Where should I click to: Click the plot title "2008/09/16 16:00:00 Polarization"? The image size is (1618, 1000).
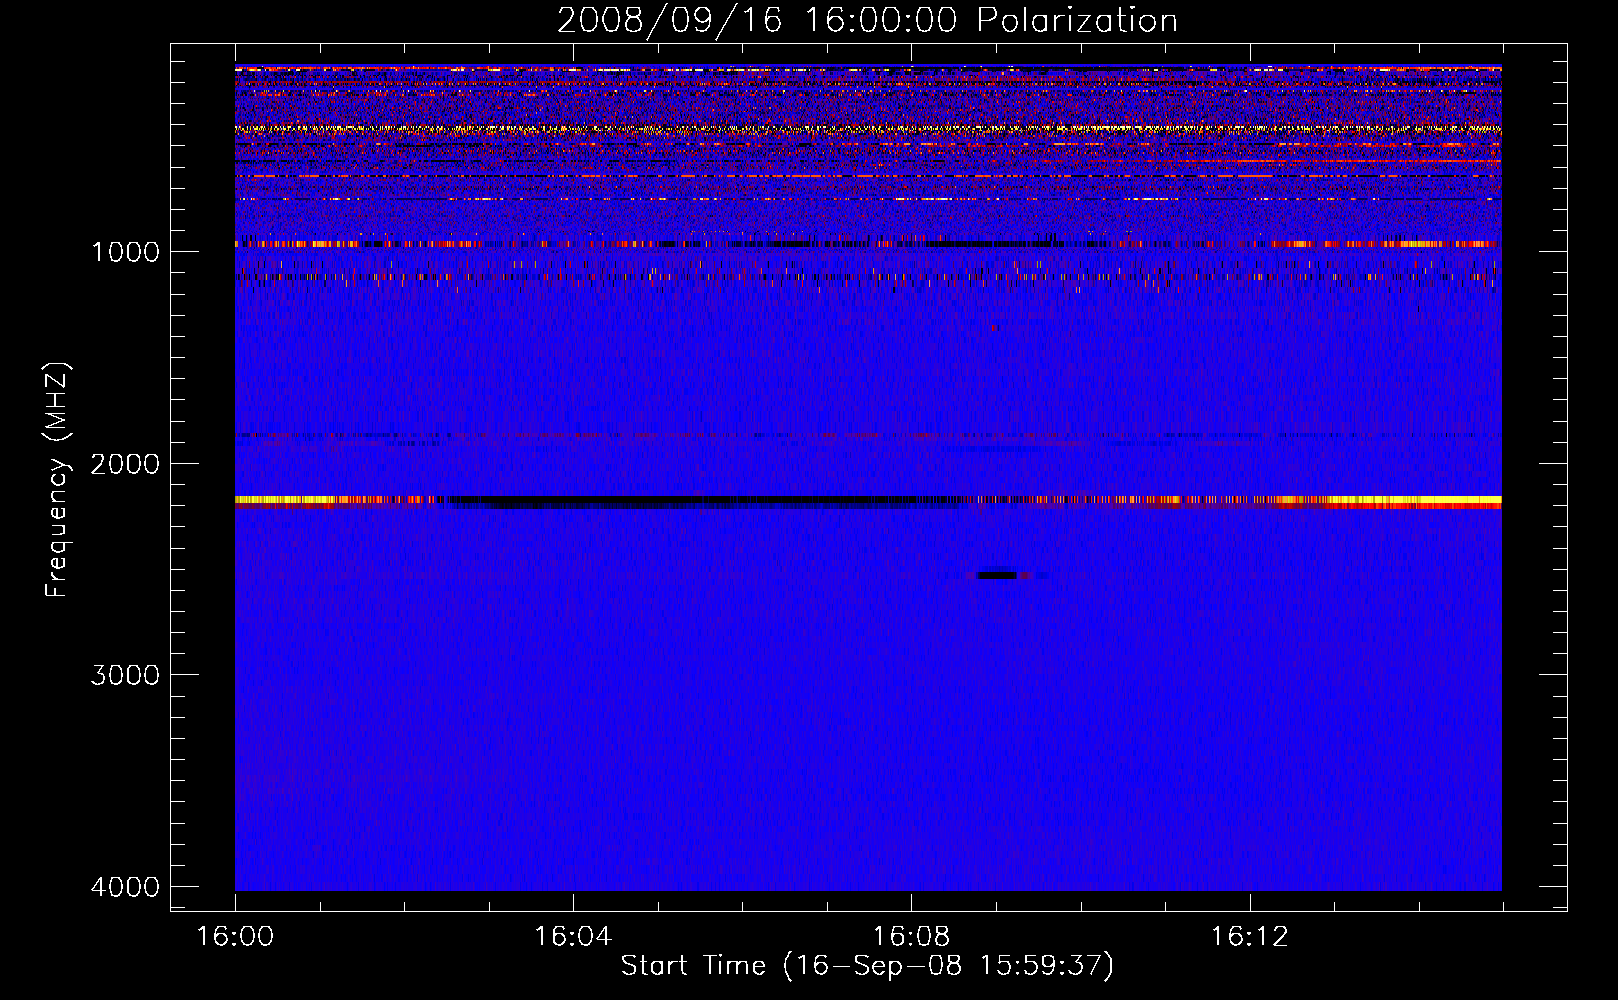click(867, 20)
